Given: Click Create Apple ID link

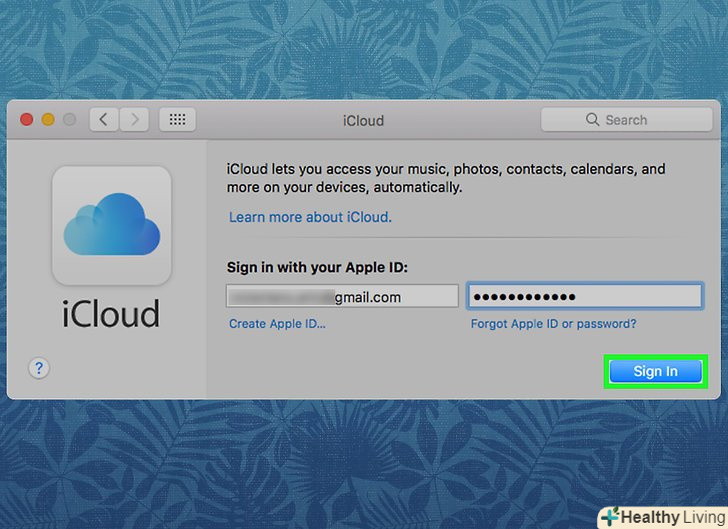Looking at the screenshot, I should click(x=277, y=324).
